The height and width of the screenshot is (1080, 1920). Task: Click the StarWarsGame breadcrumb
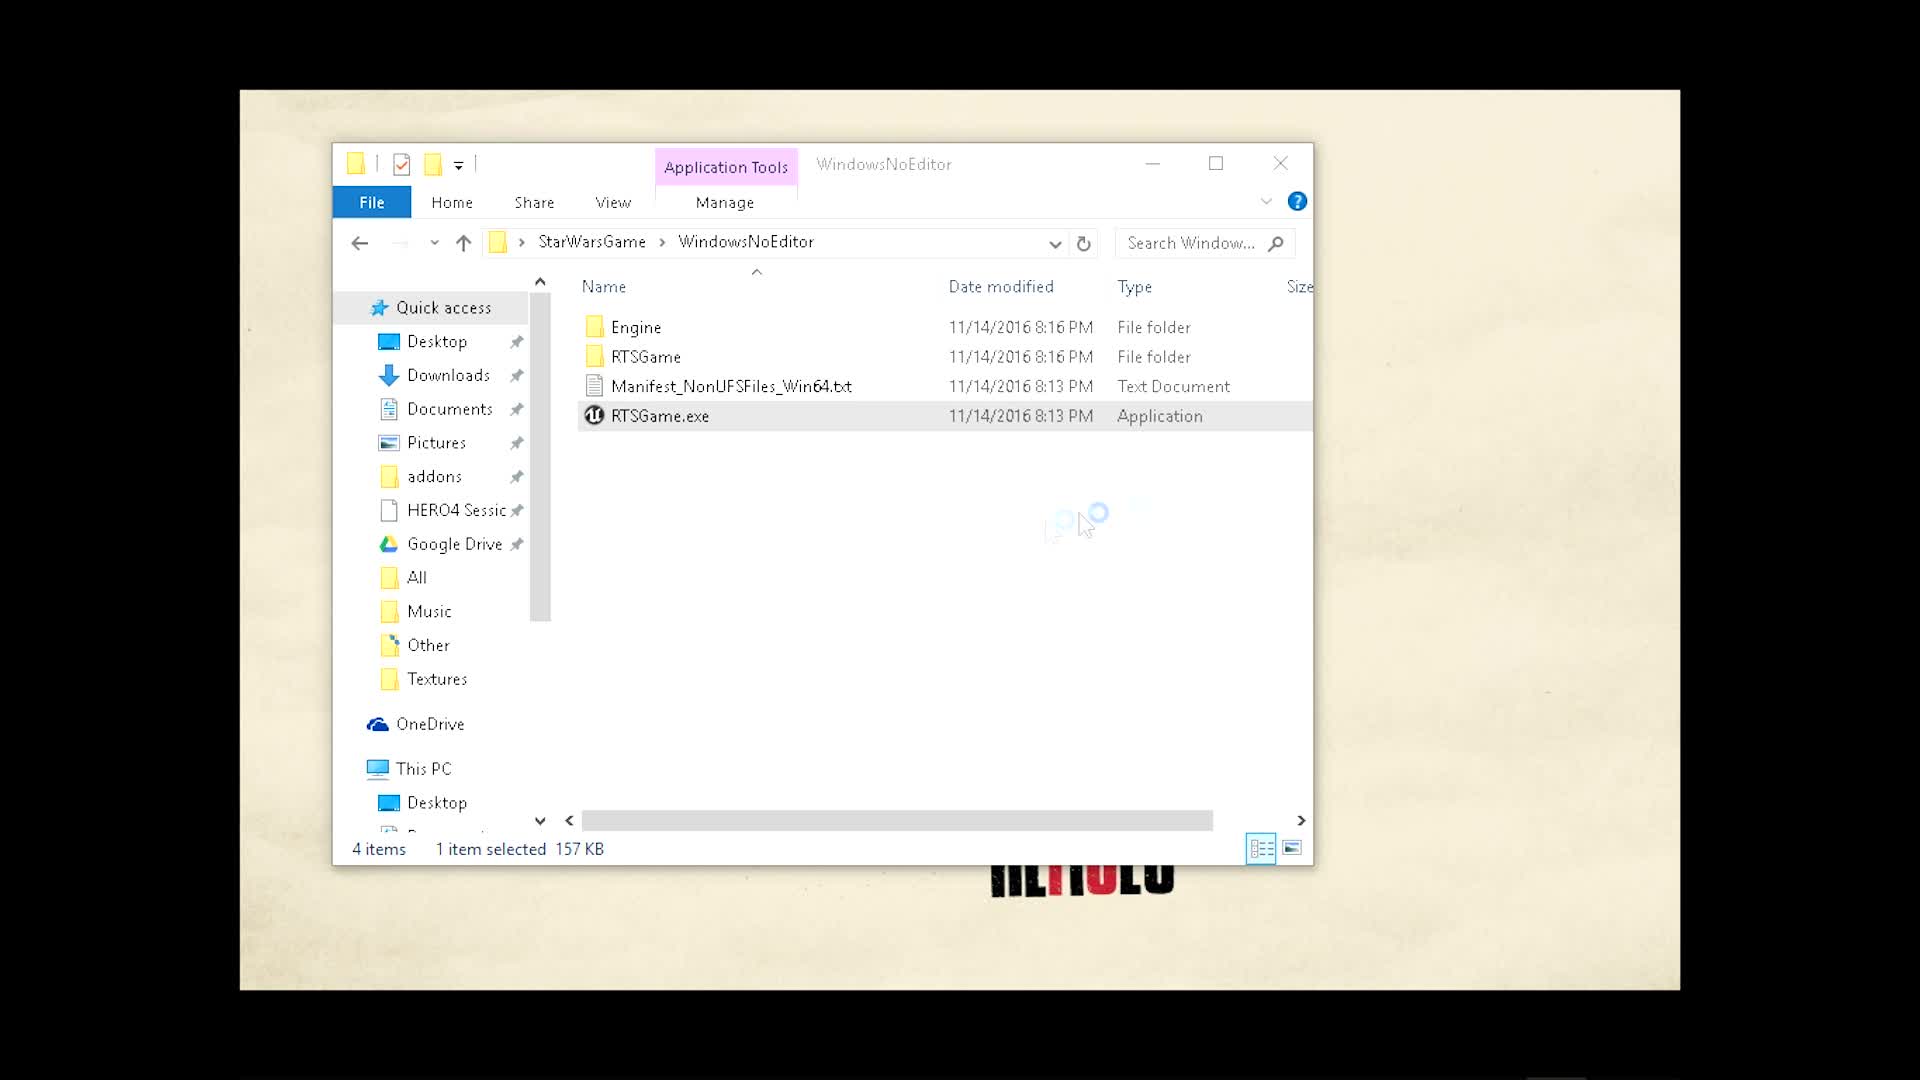tap(592, 242)
